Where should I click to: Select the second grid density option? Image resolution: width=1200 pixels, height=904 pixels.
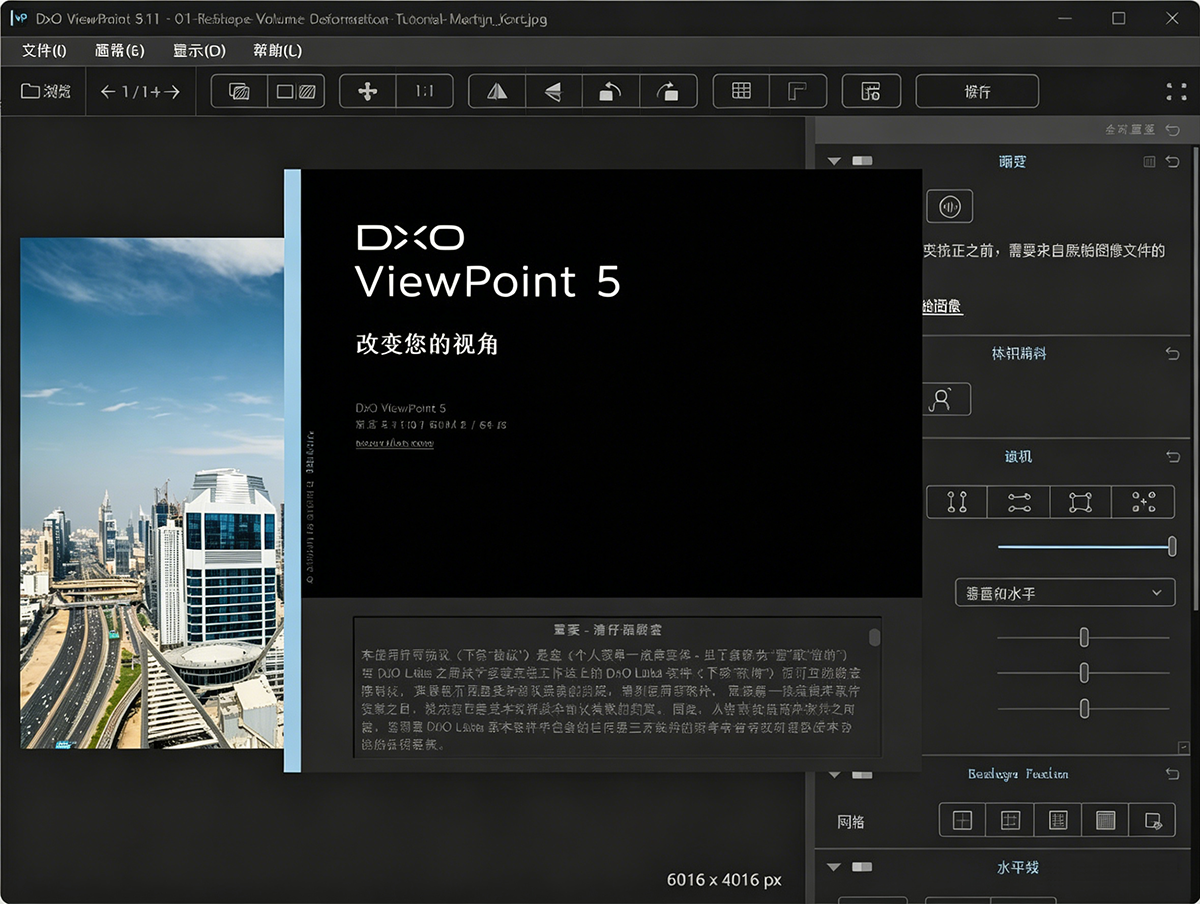coord(1010,820)
